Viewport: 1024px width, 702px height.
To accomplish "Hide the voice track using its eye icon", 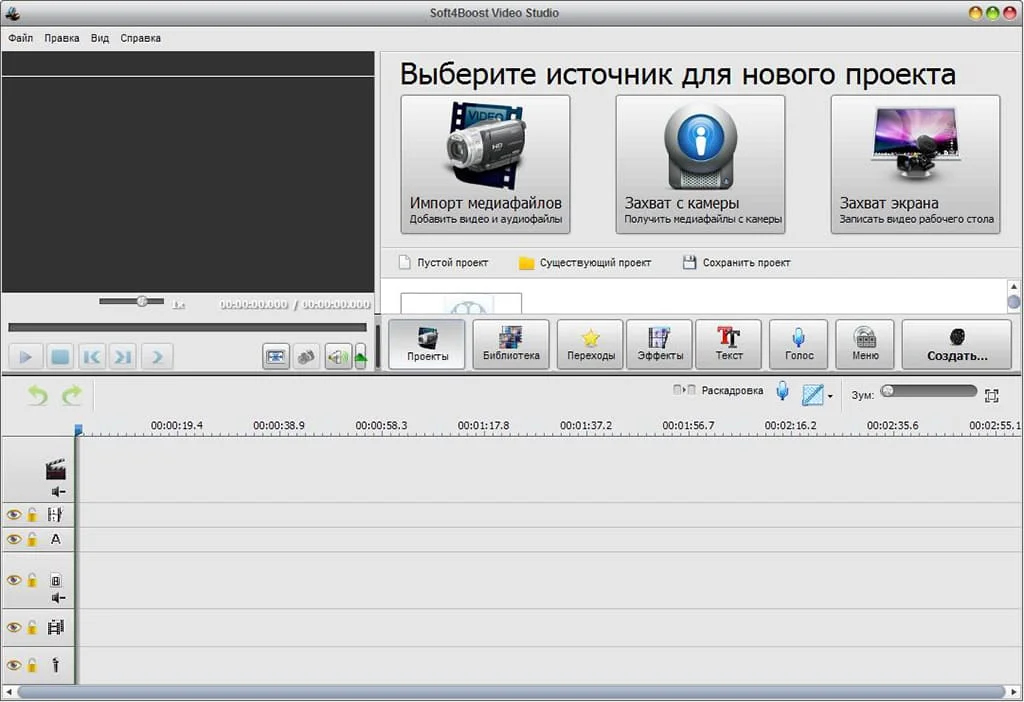I will tap(13, 665).
